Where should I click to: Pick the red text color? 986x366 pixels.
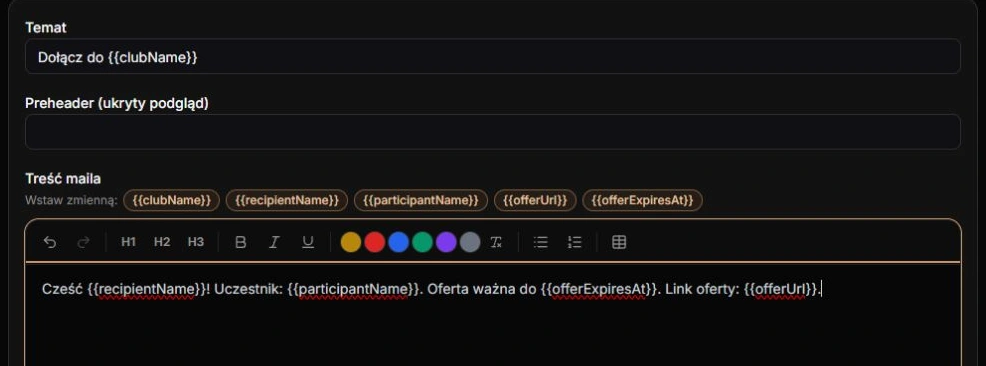click(375, 242)
